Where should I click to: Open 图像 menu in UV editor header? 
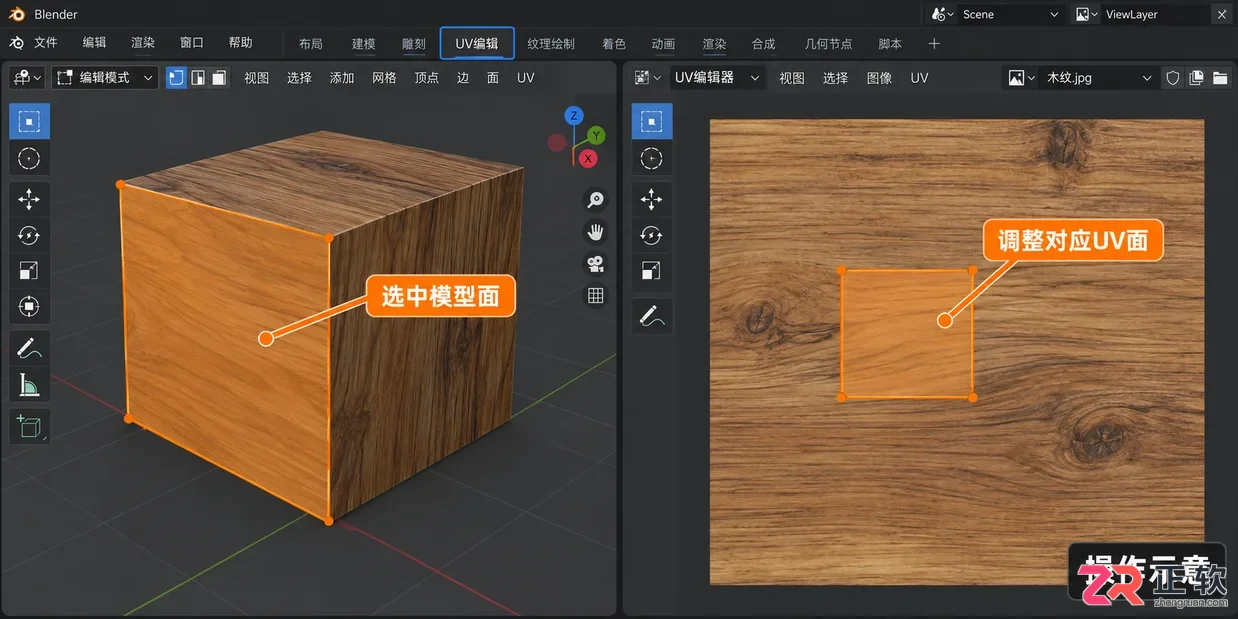pyautogui.click(x=880, y=78)
